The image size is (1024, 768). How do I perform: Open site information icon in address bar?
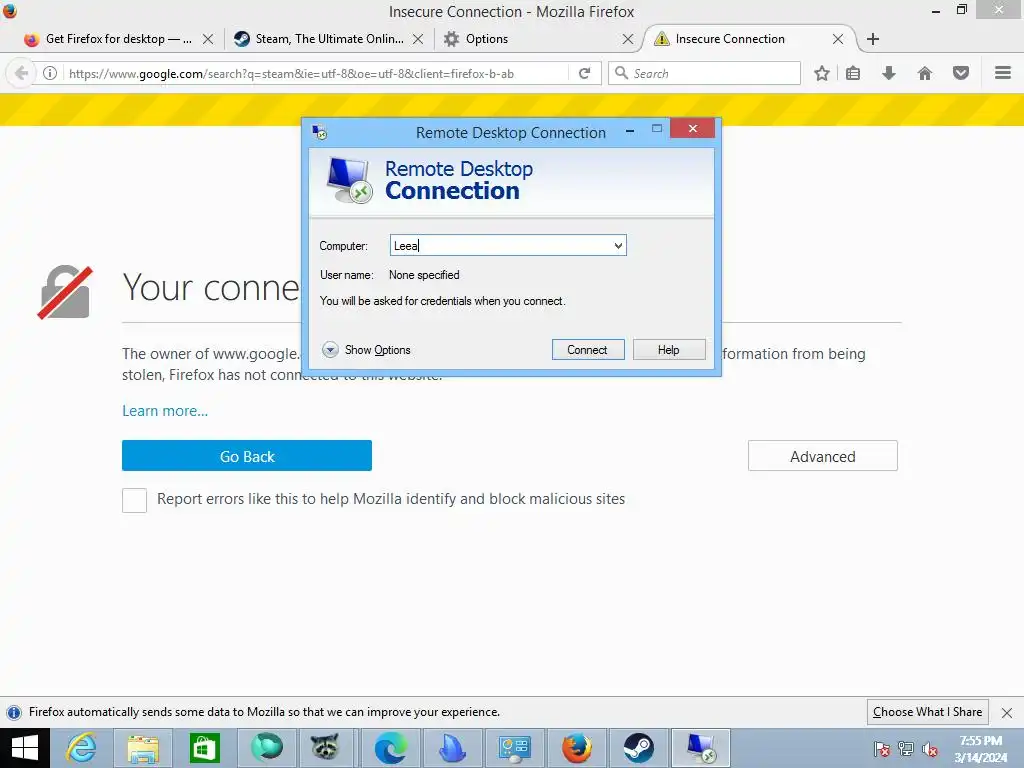point(50,73)
